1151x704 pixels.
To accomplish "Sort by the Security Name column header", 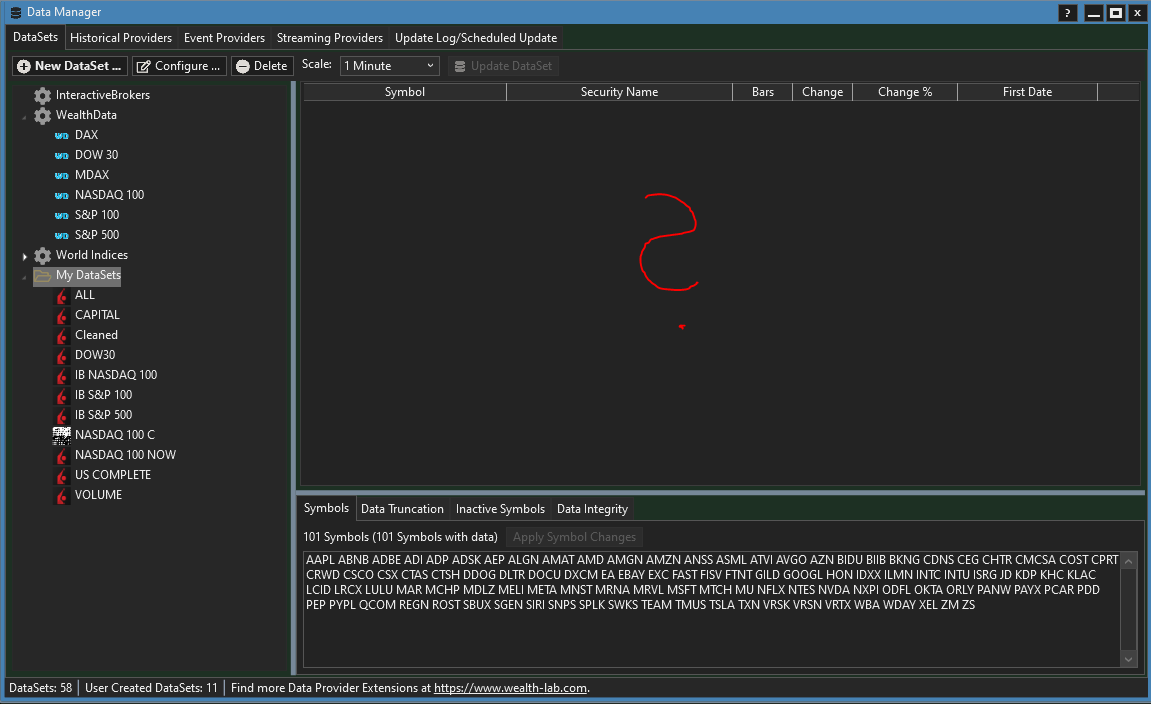I will coord(620,92).
